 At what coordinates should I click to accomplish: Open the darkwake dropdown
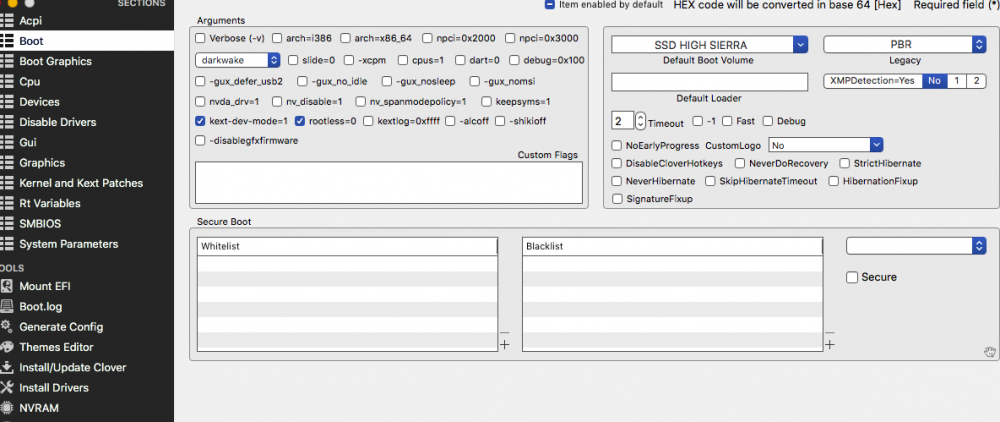[x=237, y=61]
